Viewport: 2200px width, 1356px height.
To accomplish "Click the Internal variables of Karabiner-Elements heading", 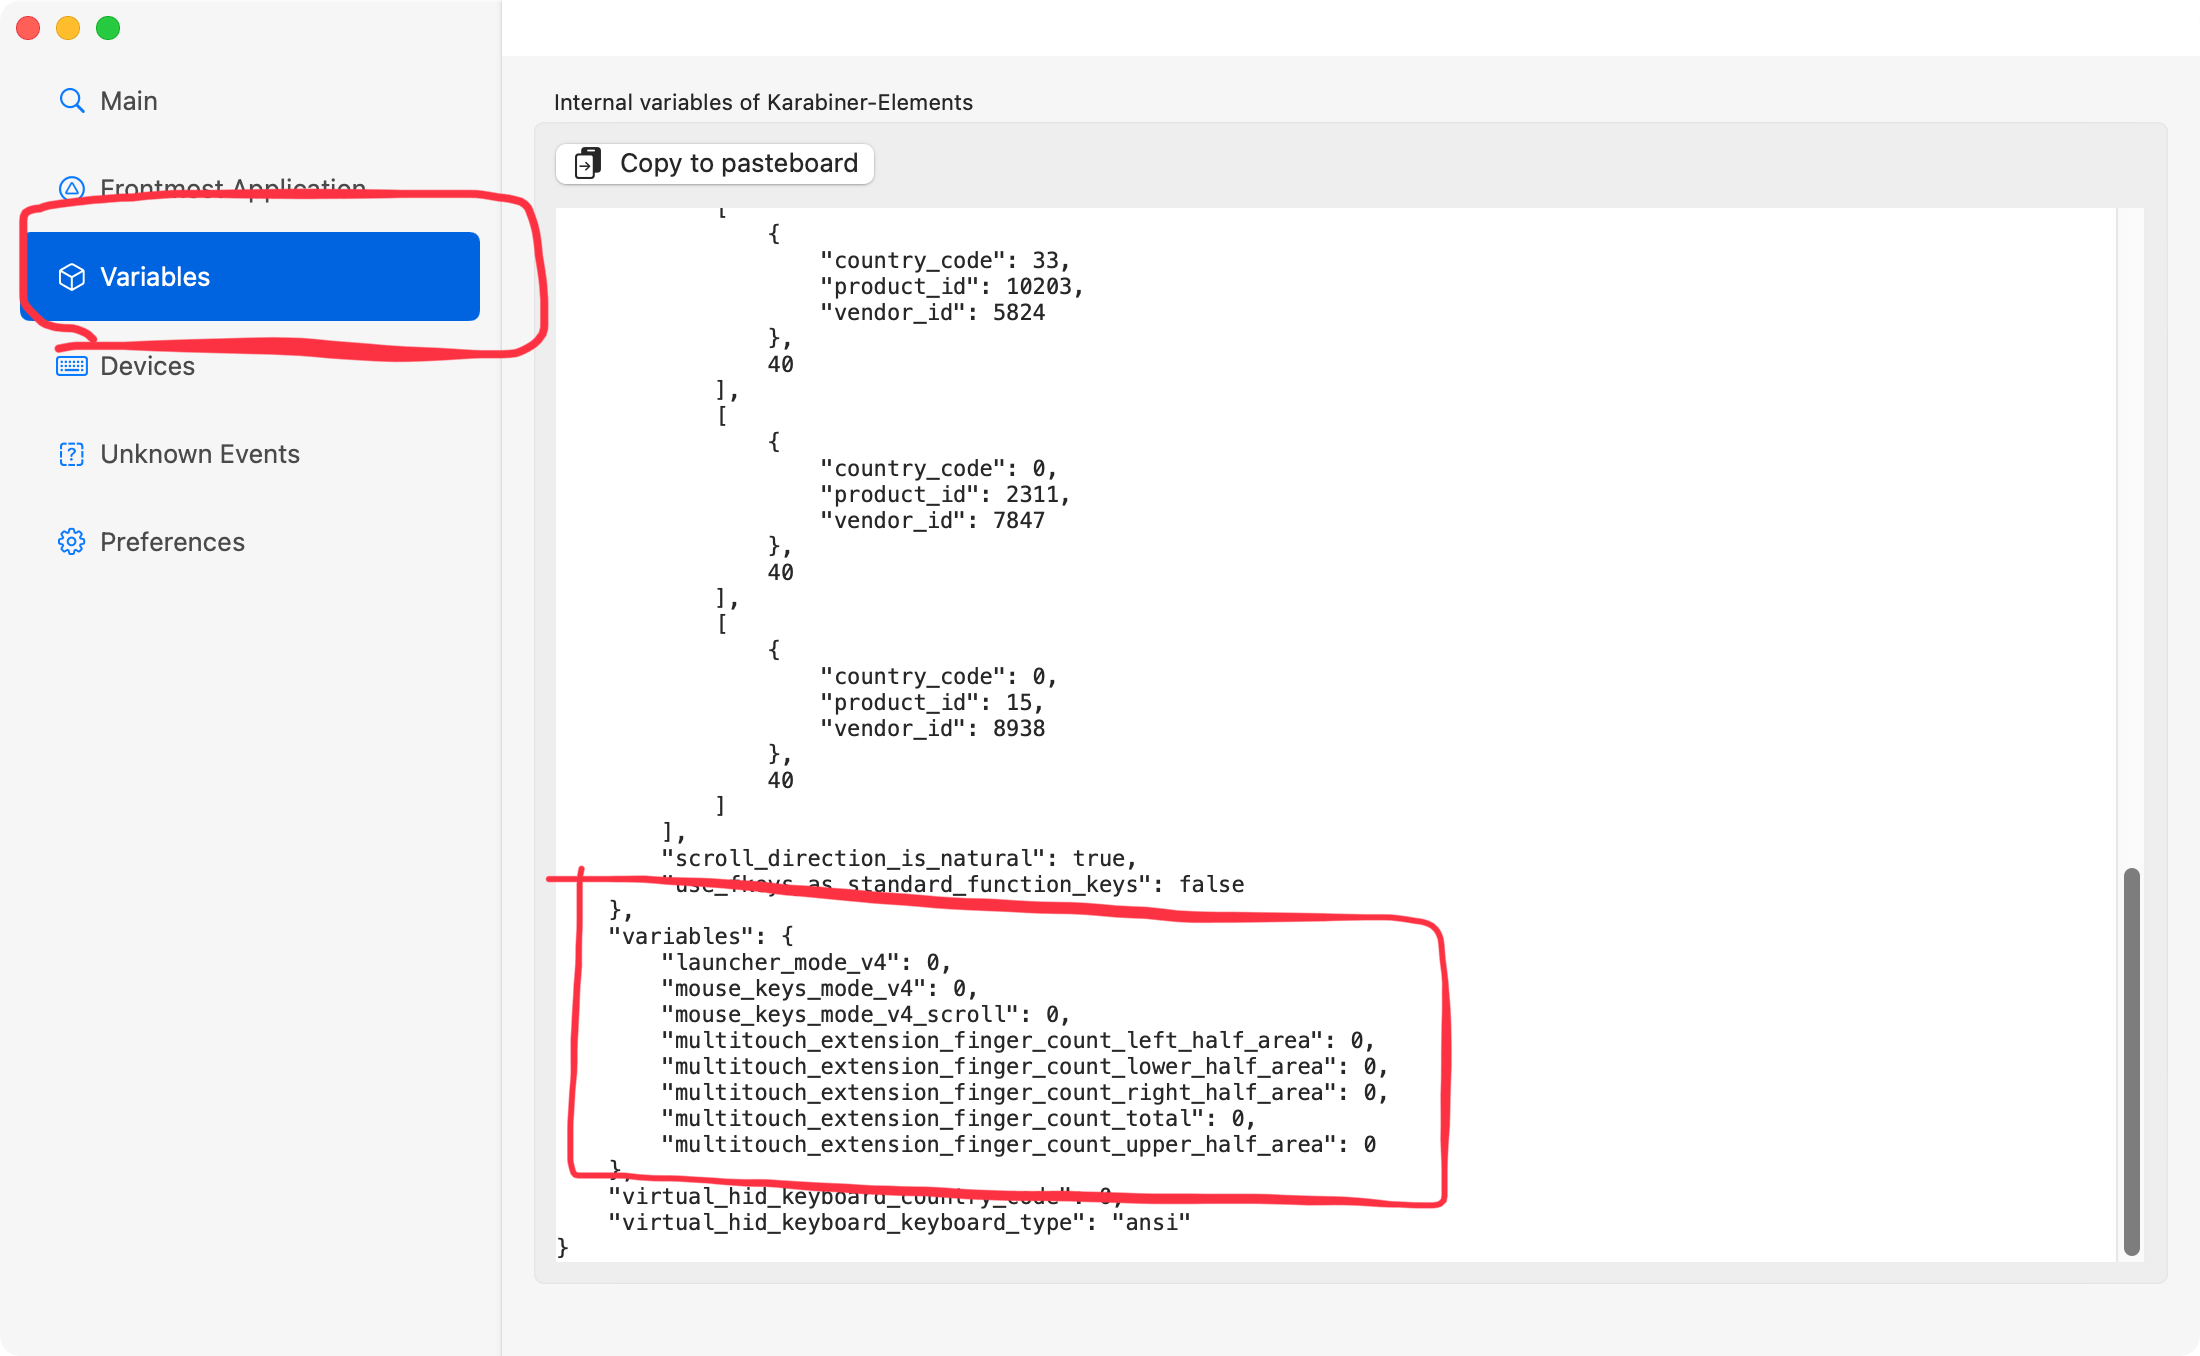I will pyautogui.click(x=763, y=102).
